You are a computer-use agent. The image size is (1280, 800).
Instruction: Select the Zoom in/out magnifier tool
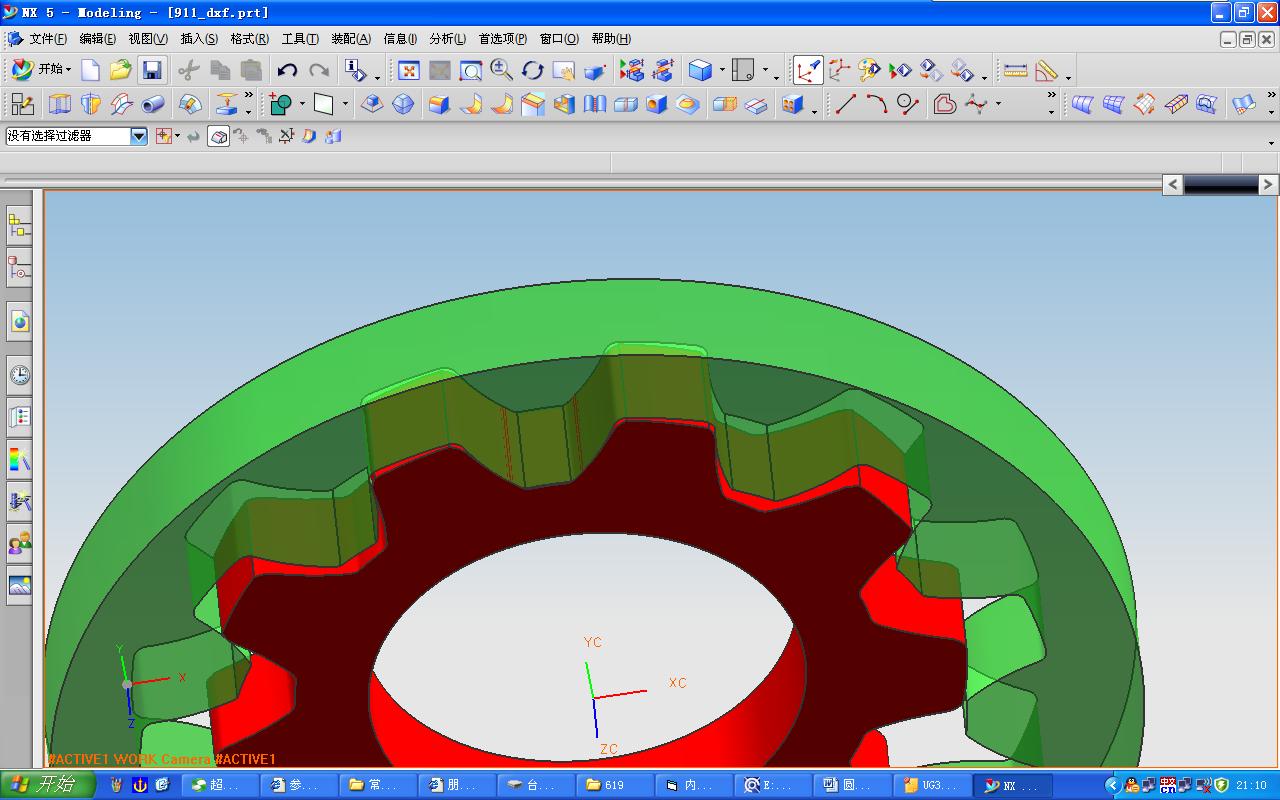(502, 70)
